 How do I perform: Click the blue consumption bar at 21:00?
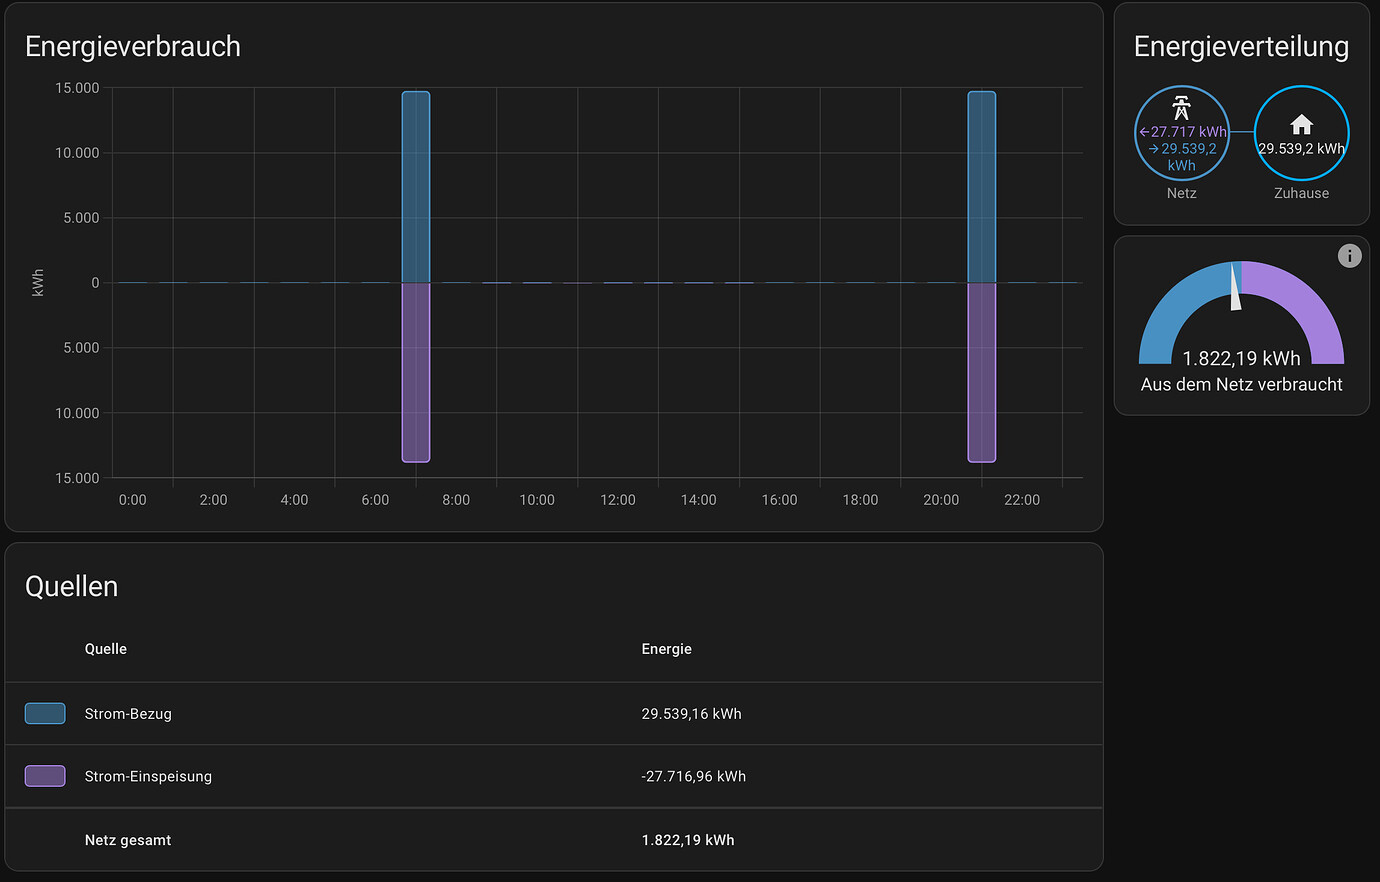(x=982, y=187)
